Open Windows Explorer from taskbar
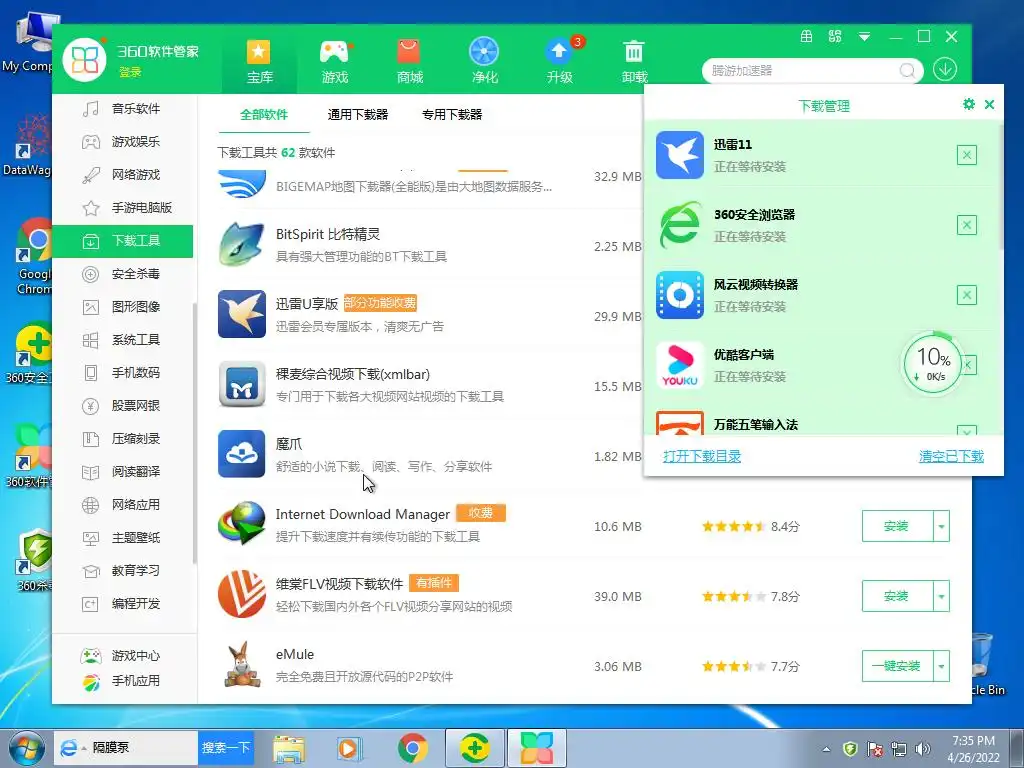 coord(289,748)
